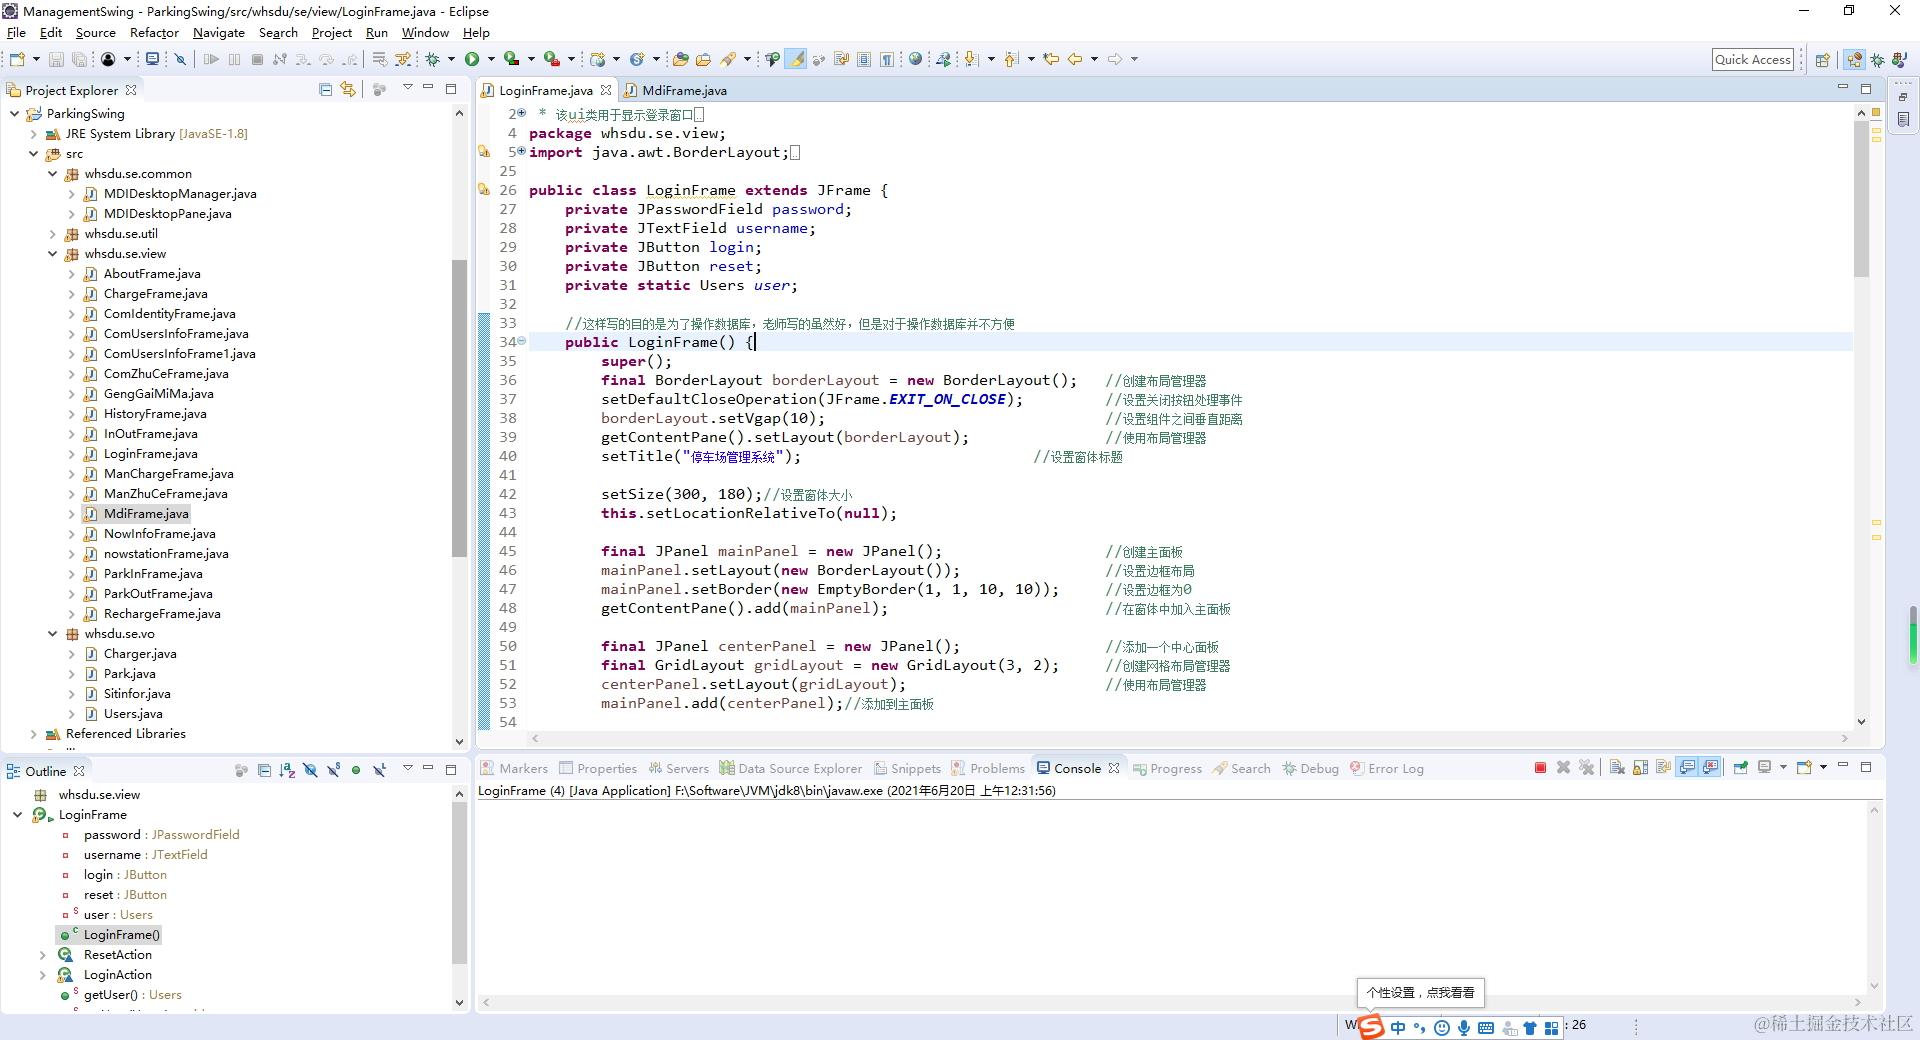Click the Open Task toolbar icon
Screen dimensions: 1920x1040
tap(703, 59)
